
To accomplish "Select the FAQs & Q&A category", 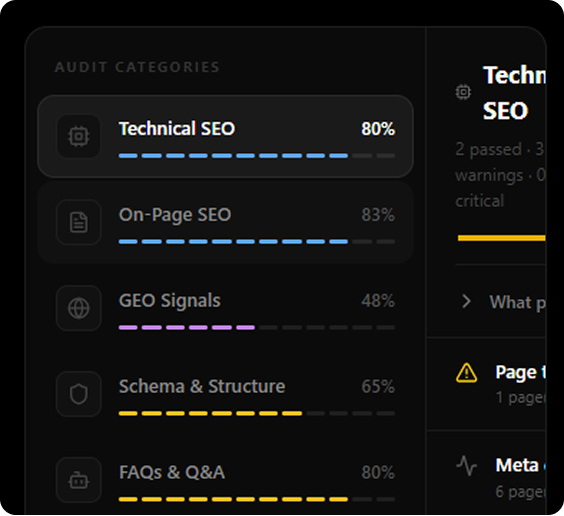I will coord(226,480).
